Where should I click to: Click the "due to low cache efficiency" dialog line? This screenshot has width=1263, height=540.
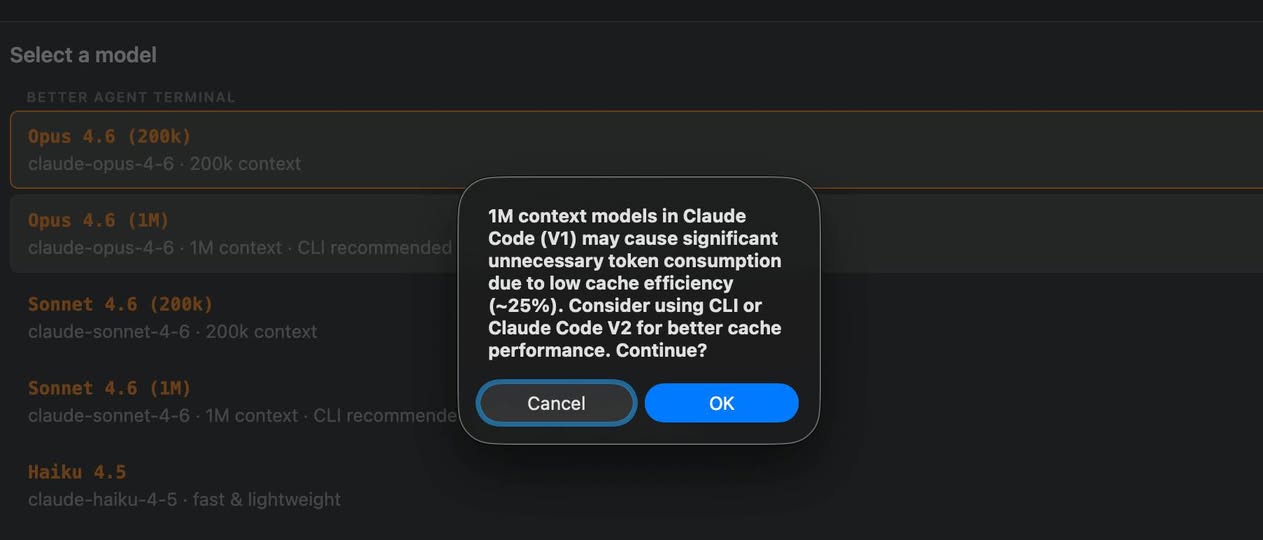tap(611, 283)
